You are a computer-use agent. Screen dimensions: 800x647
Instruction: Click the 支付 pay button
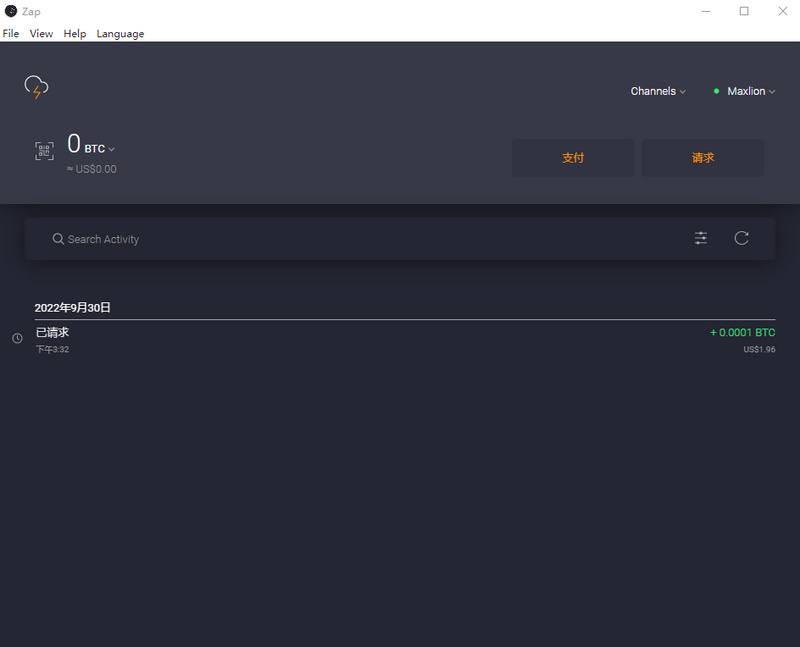(573, 158)
